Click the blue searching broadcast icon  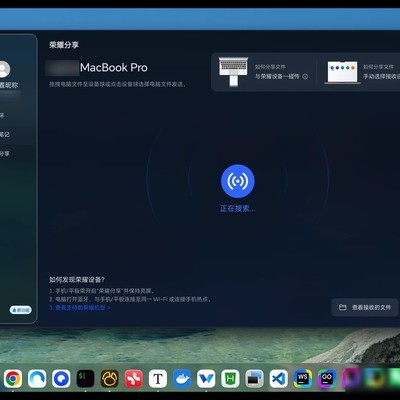pyautogui.click(x=238, y=181)
